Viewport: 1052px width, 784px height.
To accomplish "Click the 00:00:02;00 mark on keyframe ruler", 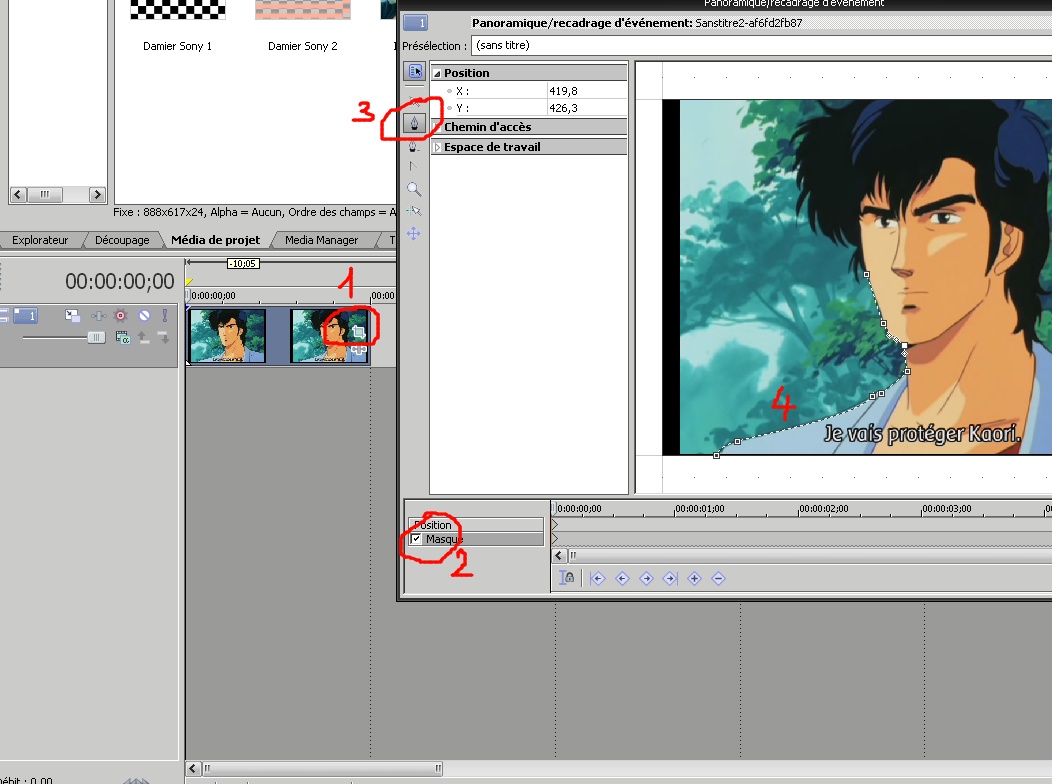I will 823,508.
